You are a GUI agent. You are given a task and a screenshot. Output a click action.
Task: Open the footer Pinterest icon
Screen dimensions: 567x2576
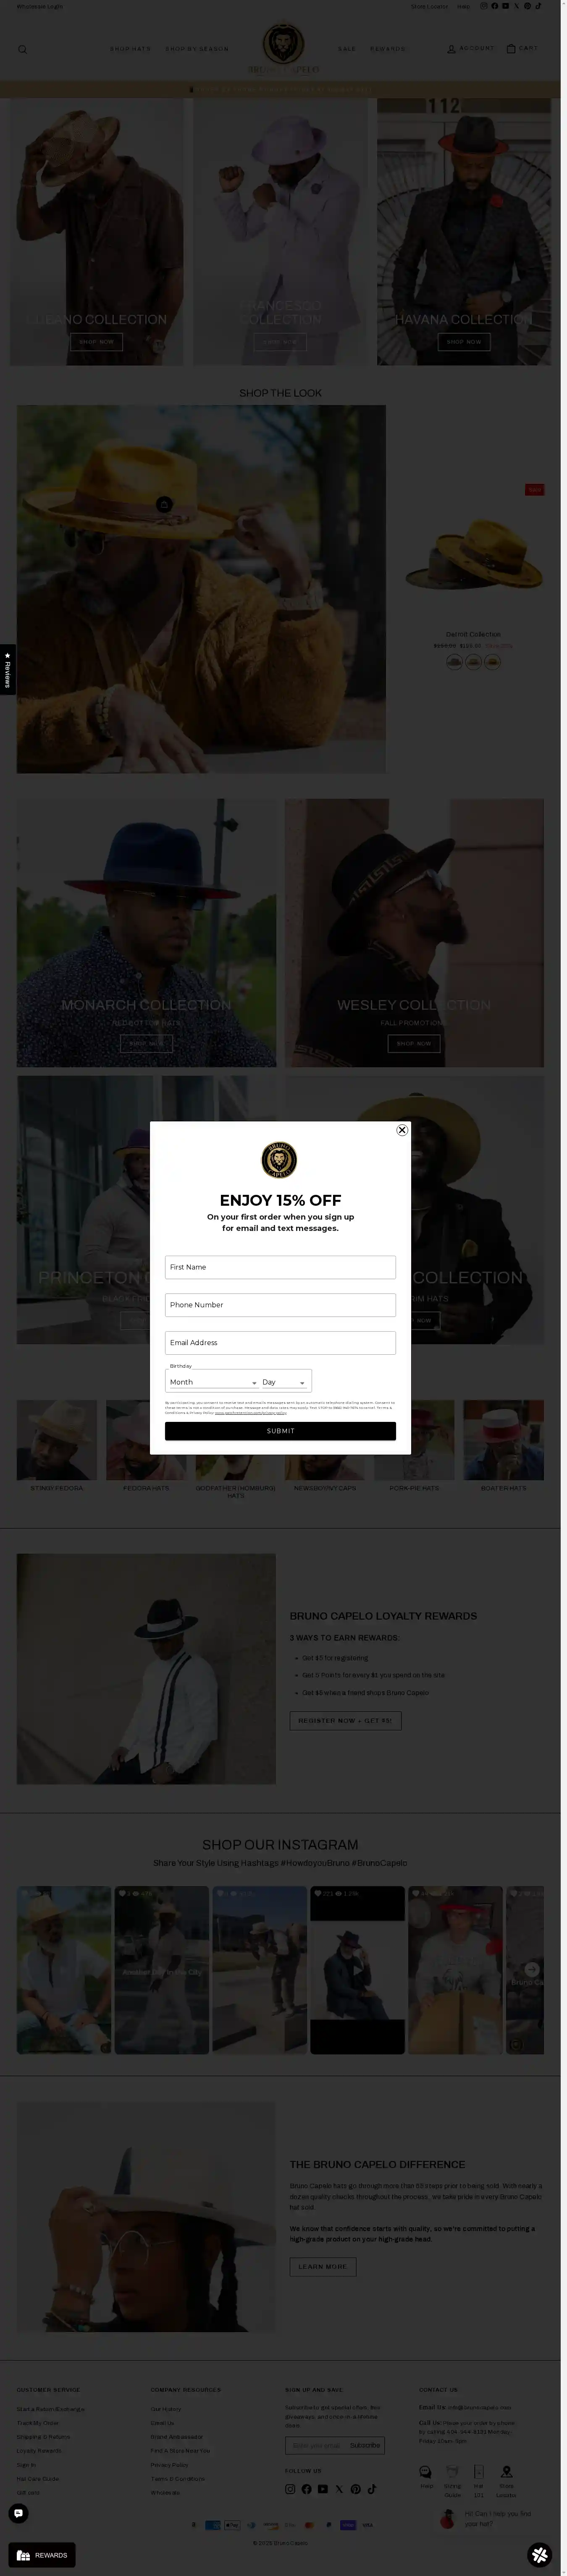(355, 2489)
